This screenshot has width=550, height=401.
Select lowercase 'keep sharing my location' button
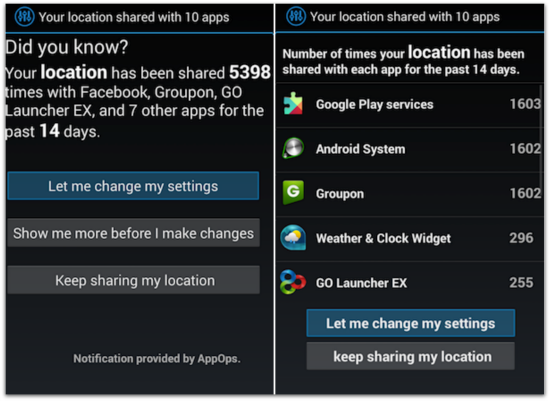point(411,356)
